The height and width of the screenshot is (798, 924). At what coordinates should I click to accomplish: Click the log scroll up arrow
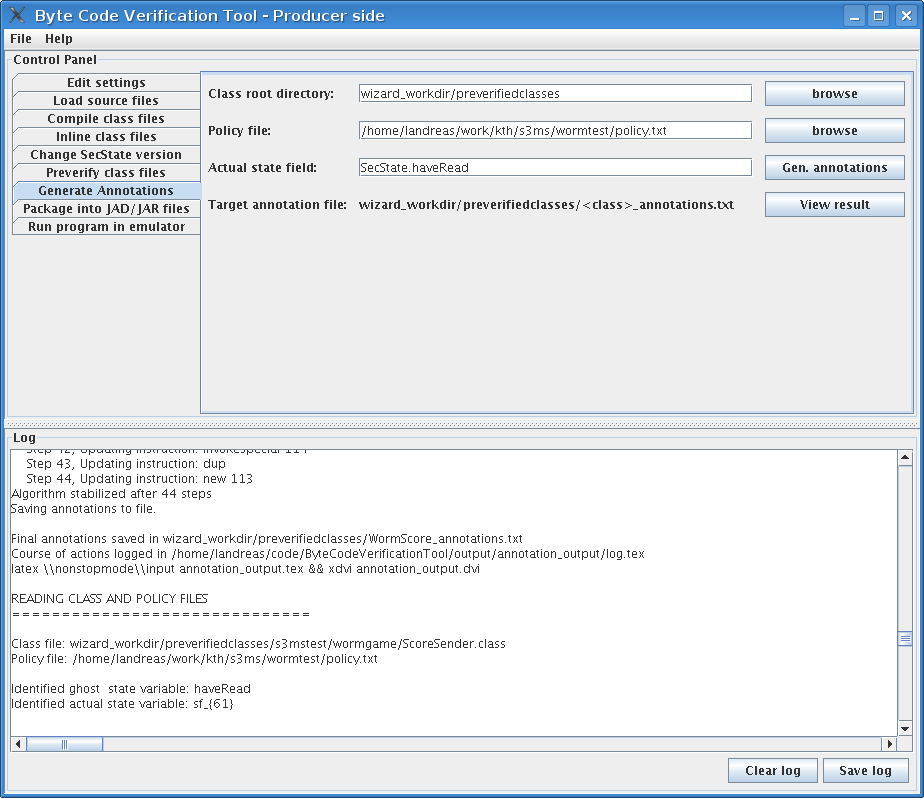pyautogui.click(x=905, y=457)
